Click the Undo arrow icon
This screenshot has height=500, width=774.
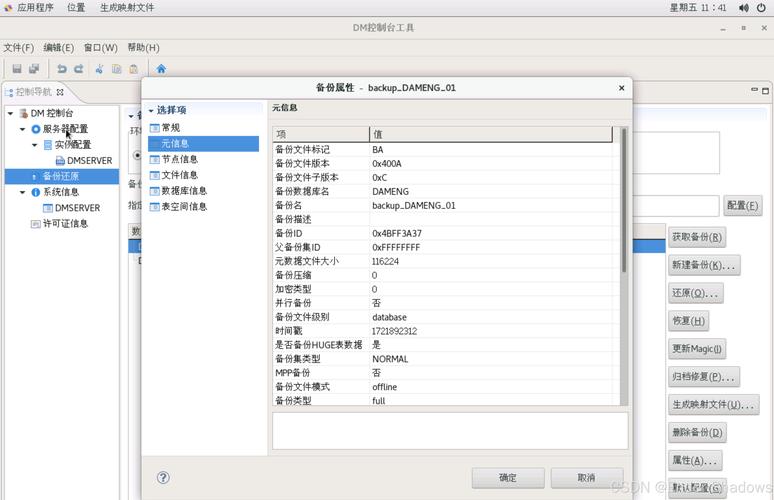[x=61, y=69]
